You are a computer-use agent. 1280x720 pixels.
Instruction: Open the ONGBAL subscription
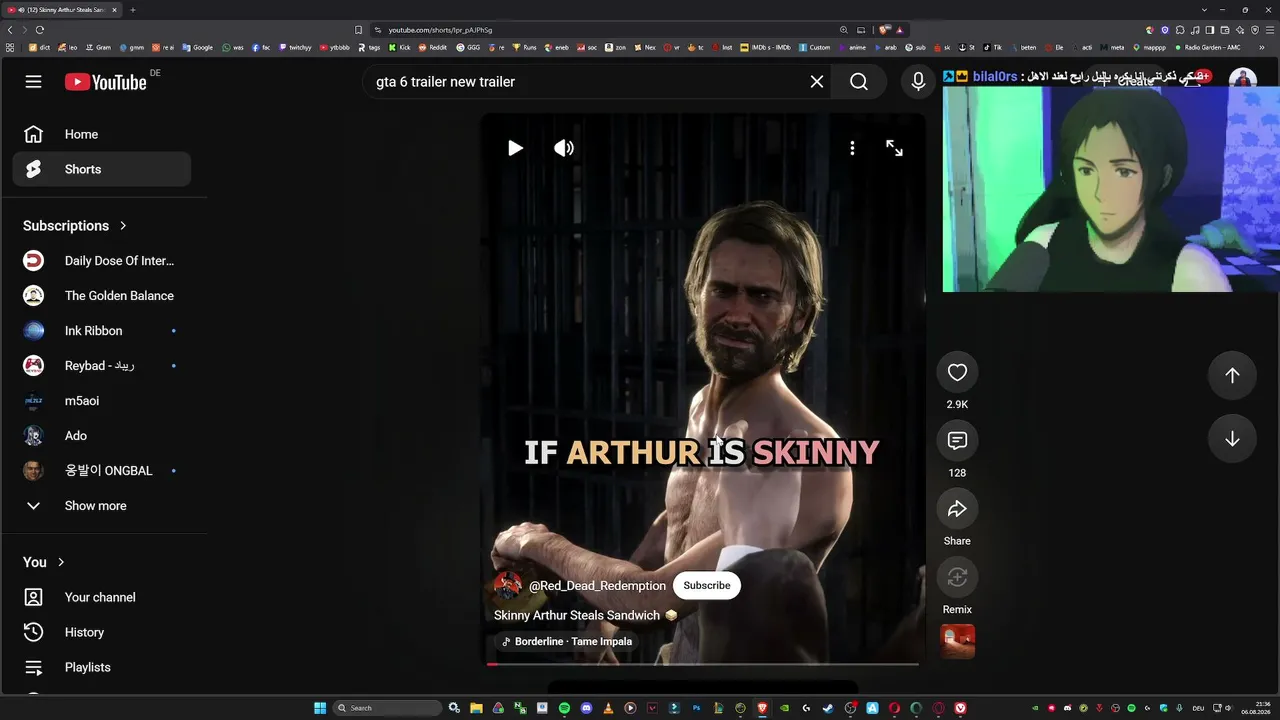[x=102, y=471]
